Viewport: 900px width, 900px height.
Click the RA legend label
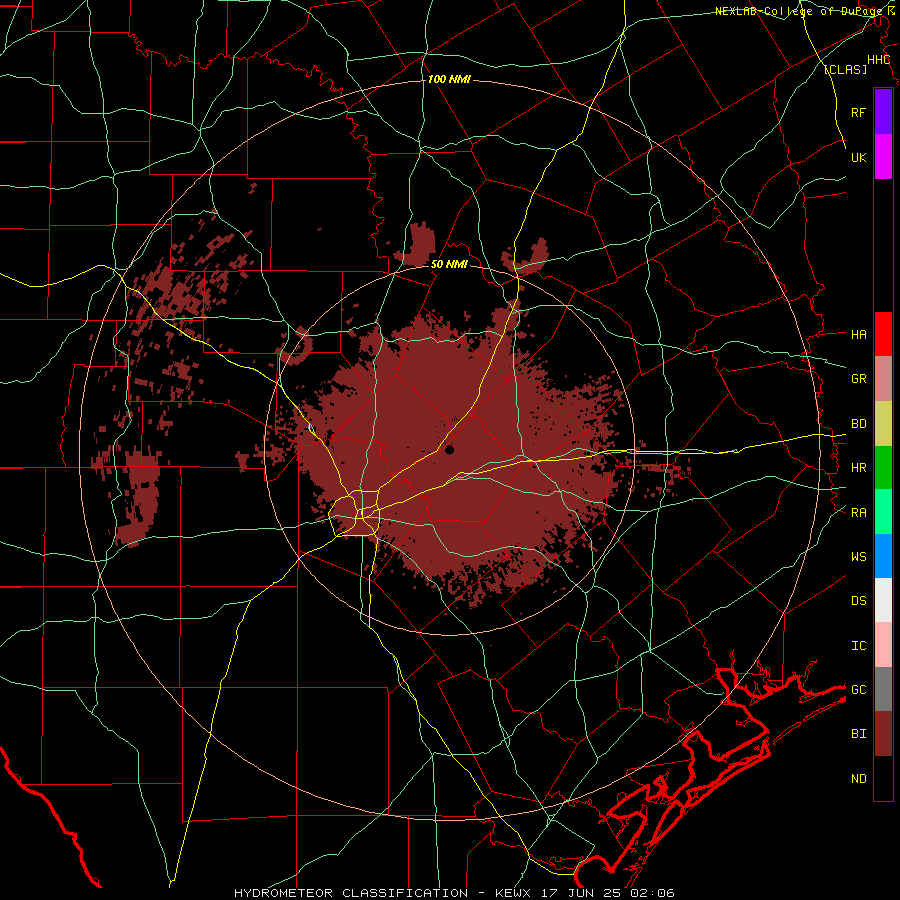[858, 513]
